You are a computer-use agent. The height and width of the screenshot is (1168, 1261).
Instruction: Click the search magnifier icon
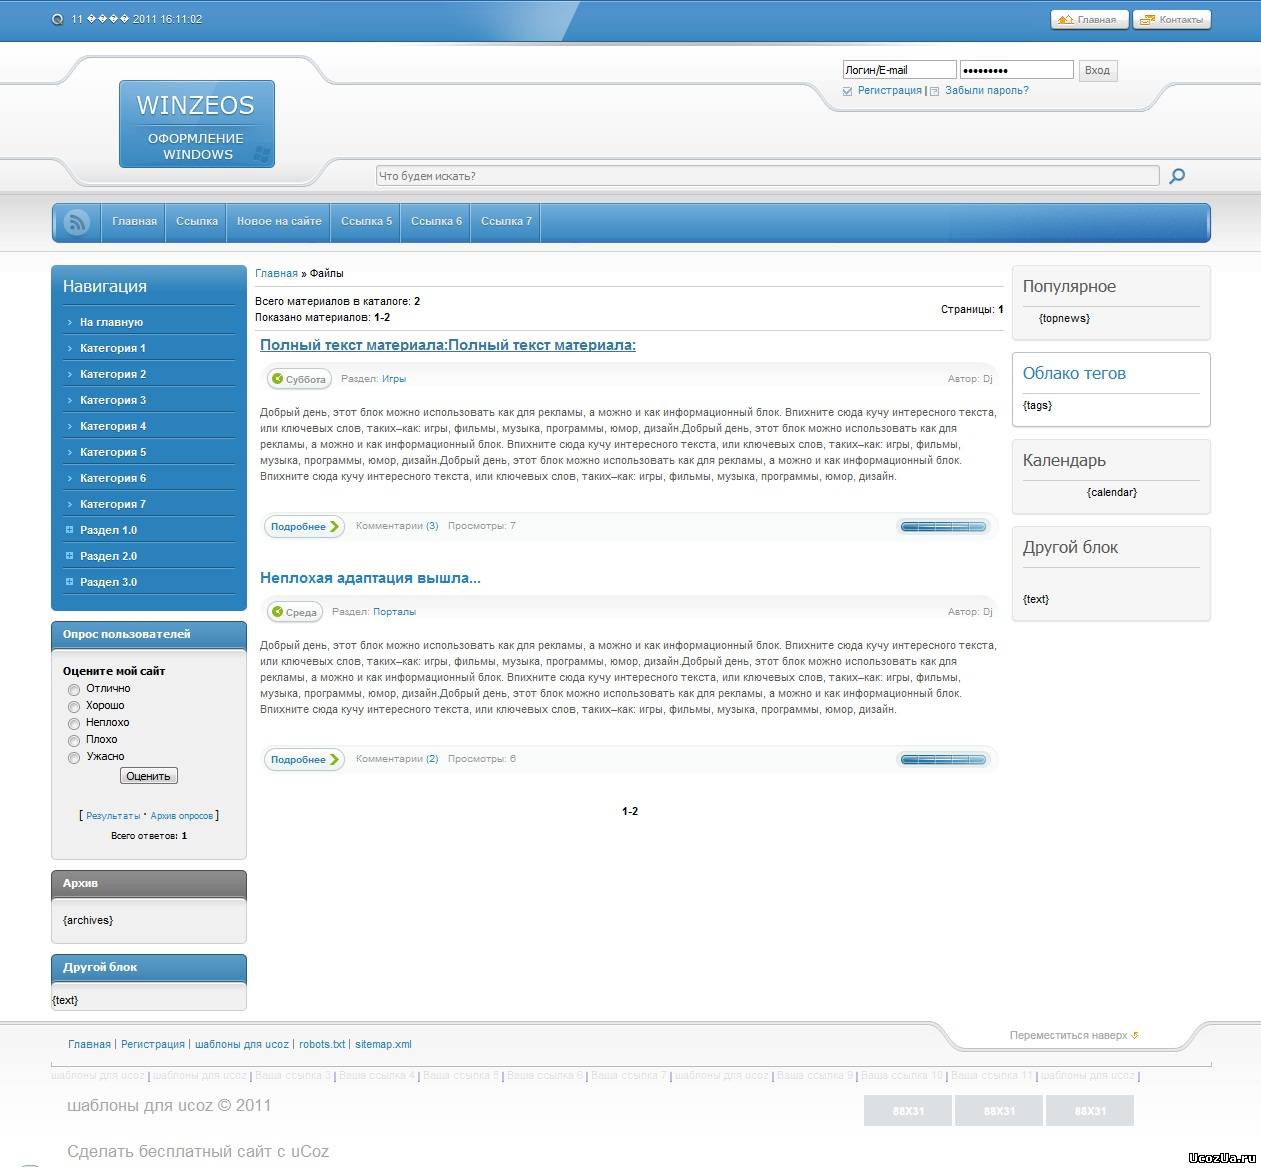coord(1177,176)
